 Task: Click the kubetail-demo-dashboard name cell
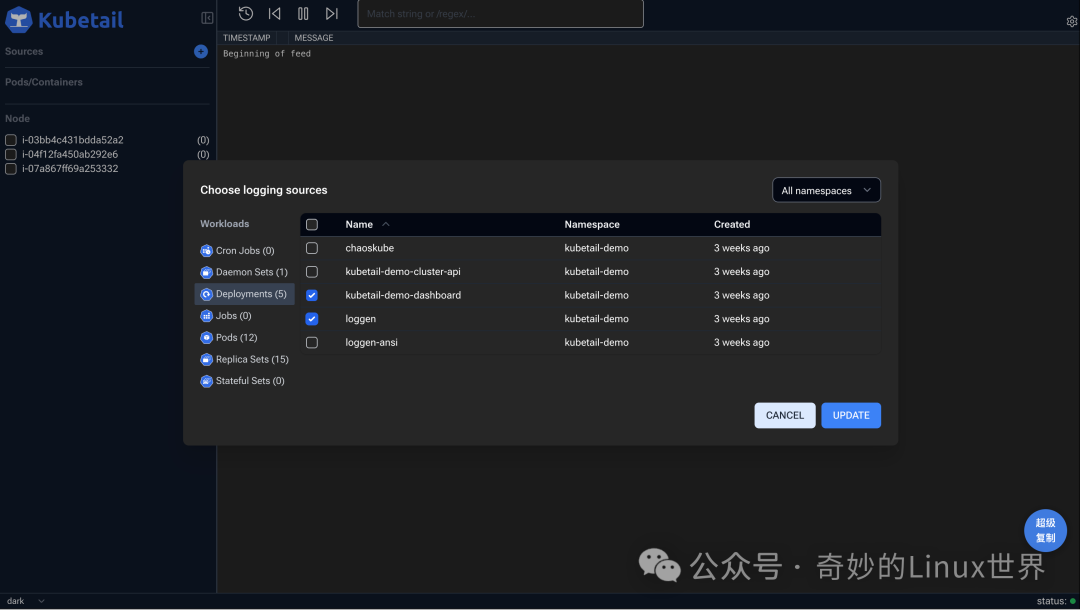click(x=403, y=295)
